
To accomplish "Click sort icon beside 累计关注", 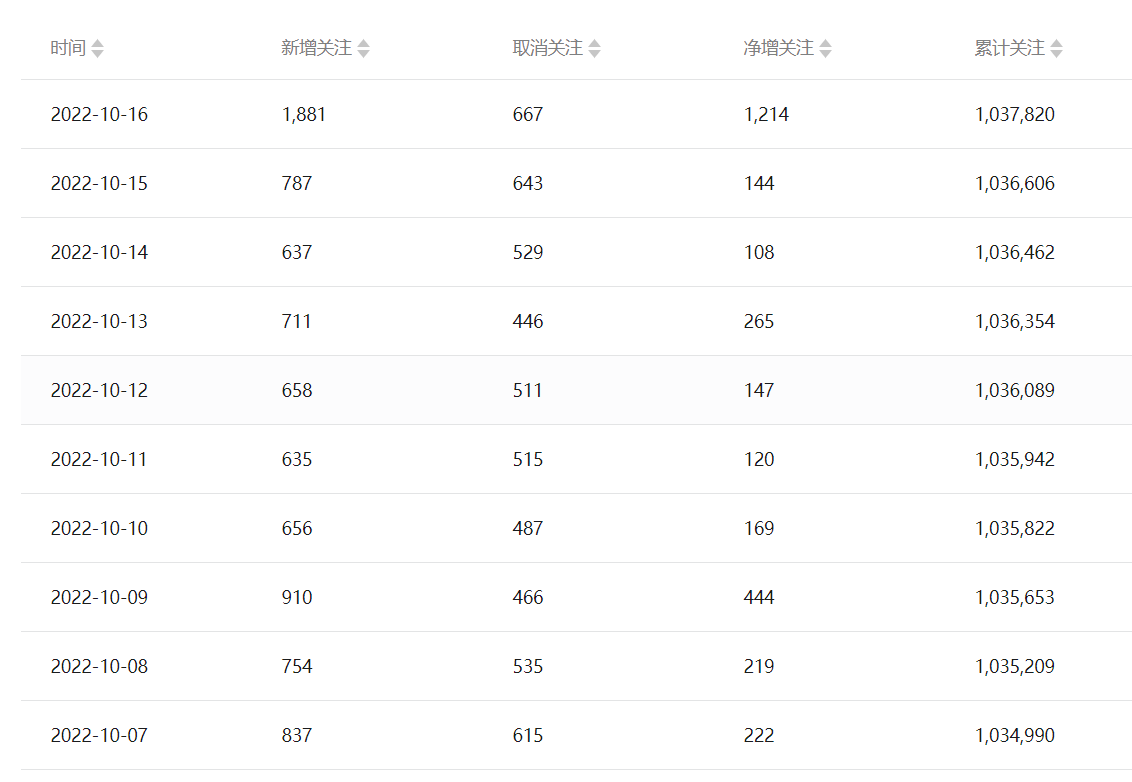I will coord(1056,48).
